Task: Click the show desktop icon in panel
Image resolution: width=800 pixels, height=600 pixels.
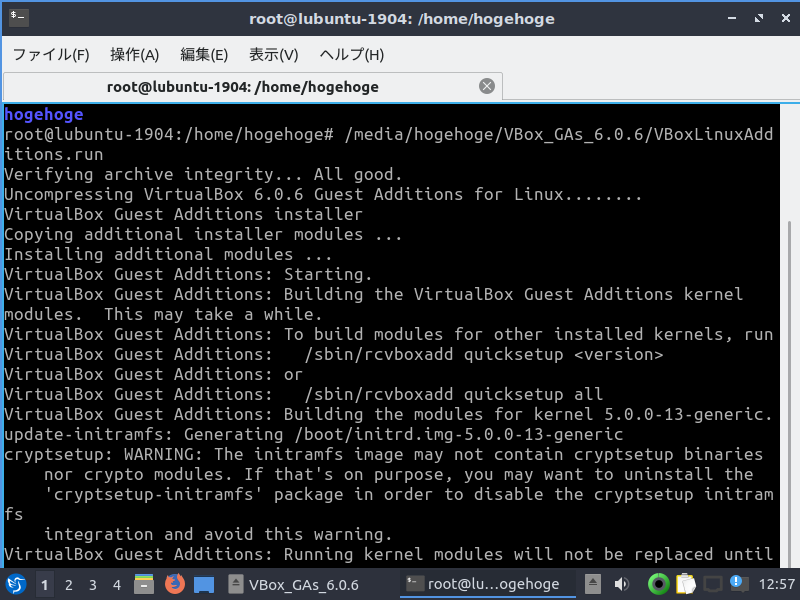Action: pyautogui.click(x=204, y=585)
